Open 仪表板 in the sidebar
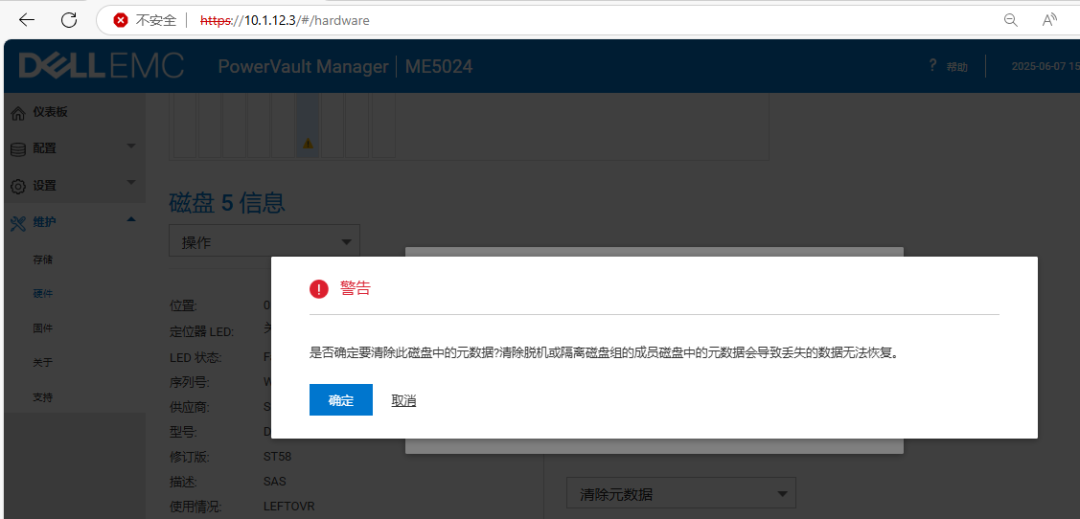The height and width of the screenshot is (519, 1080). tap(50, 113)
